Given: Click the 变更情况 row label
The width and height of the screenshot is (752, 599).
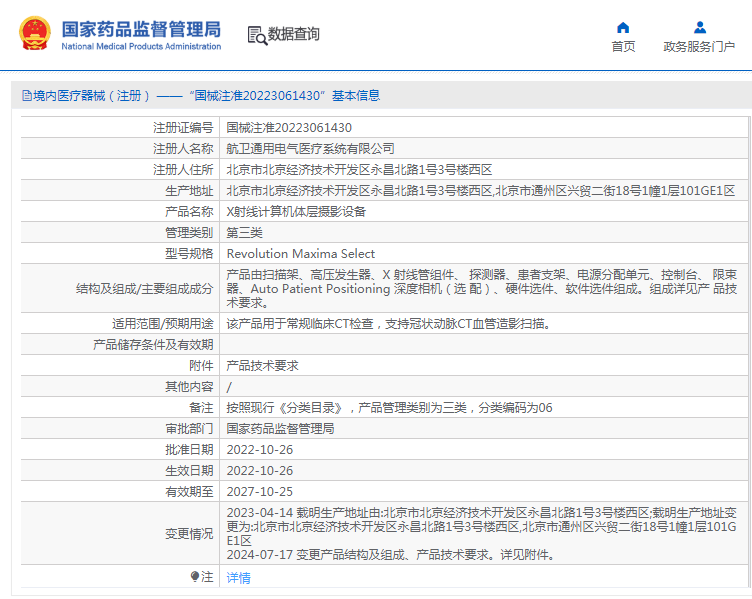Looking at the screenshot, I should (189, 534).
